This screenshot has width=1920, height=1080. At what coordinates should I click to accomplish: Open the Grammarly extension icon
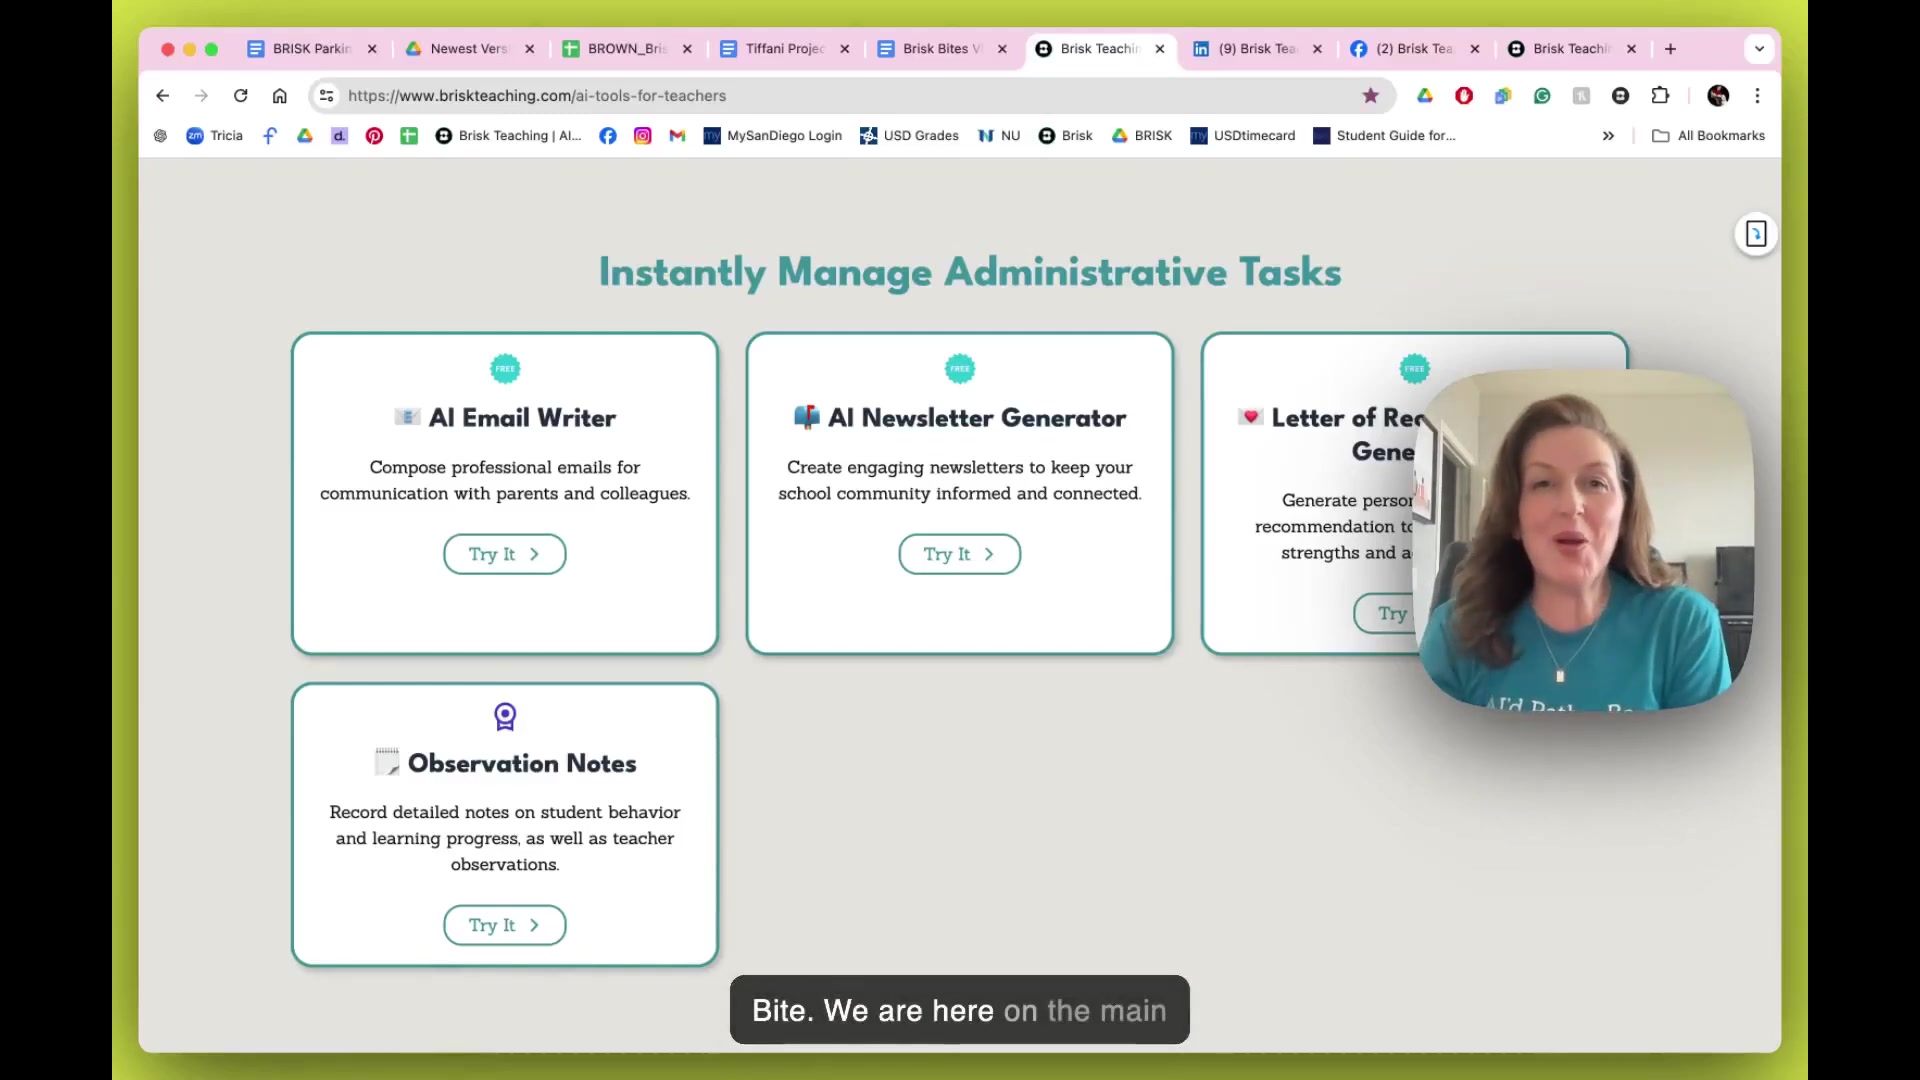(x=1542, y=95)
